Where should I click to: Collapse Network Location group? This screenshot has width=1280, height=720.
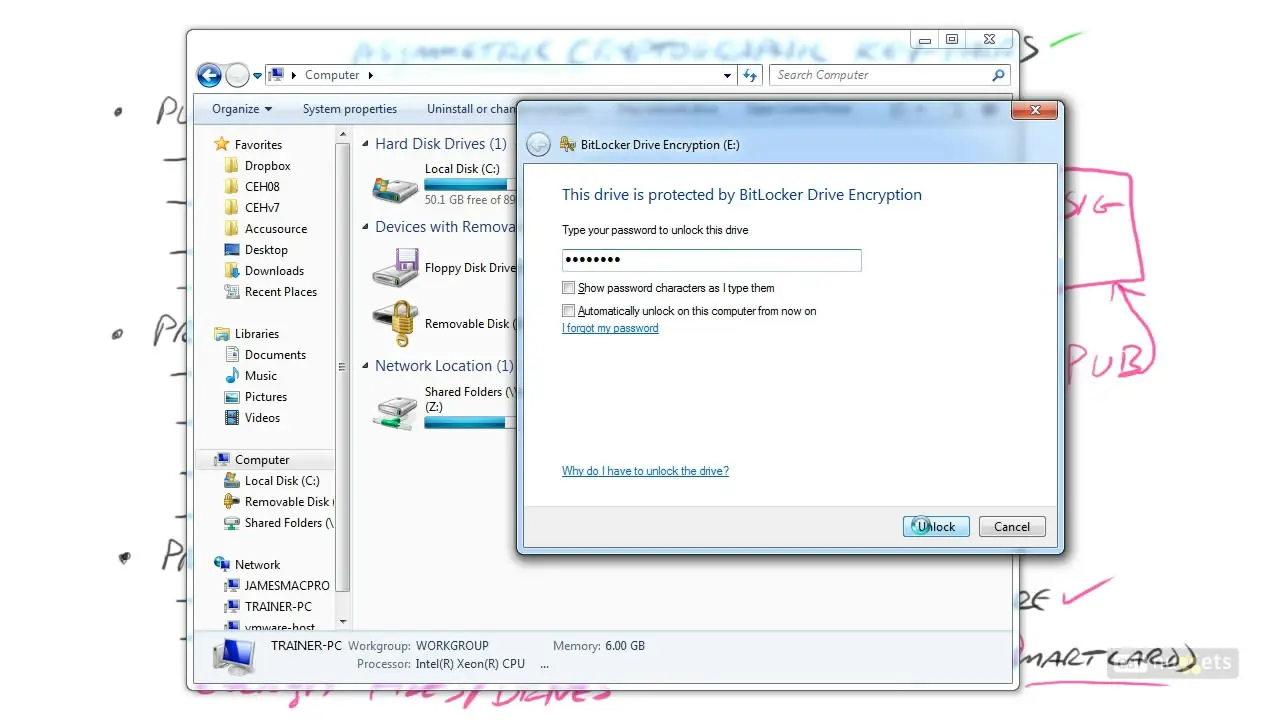pos(366,367)
